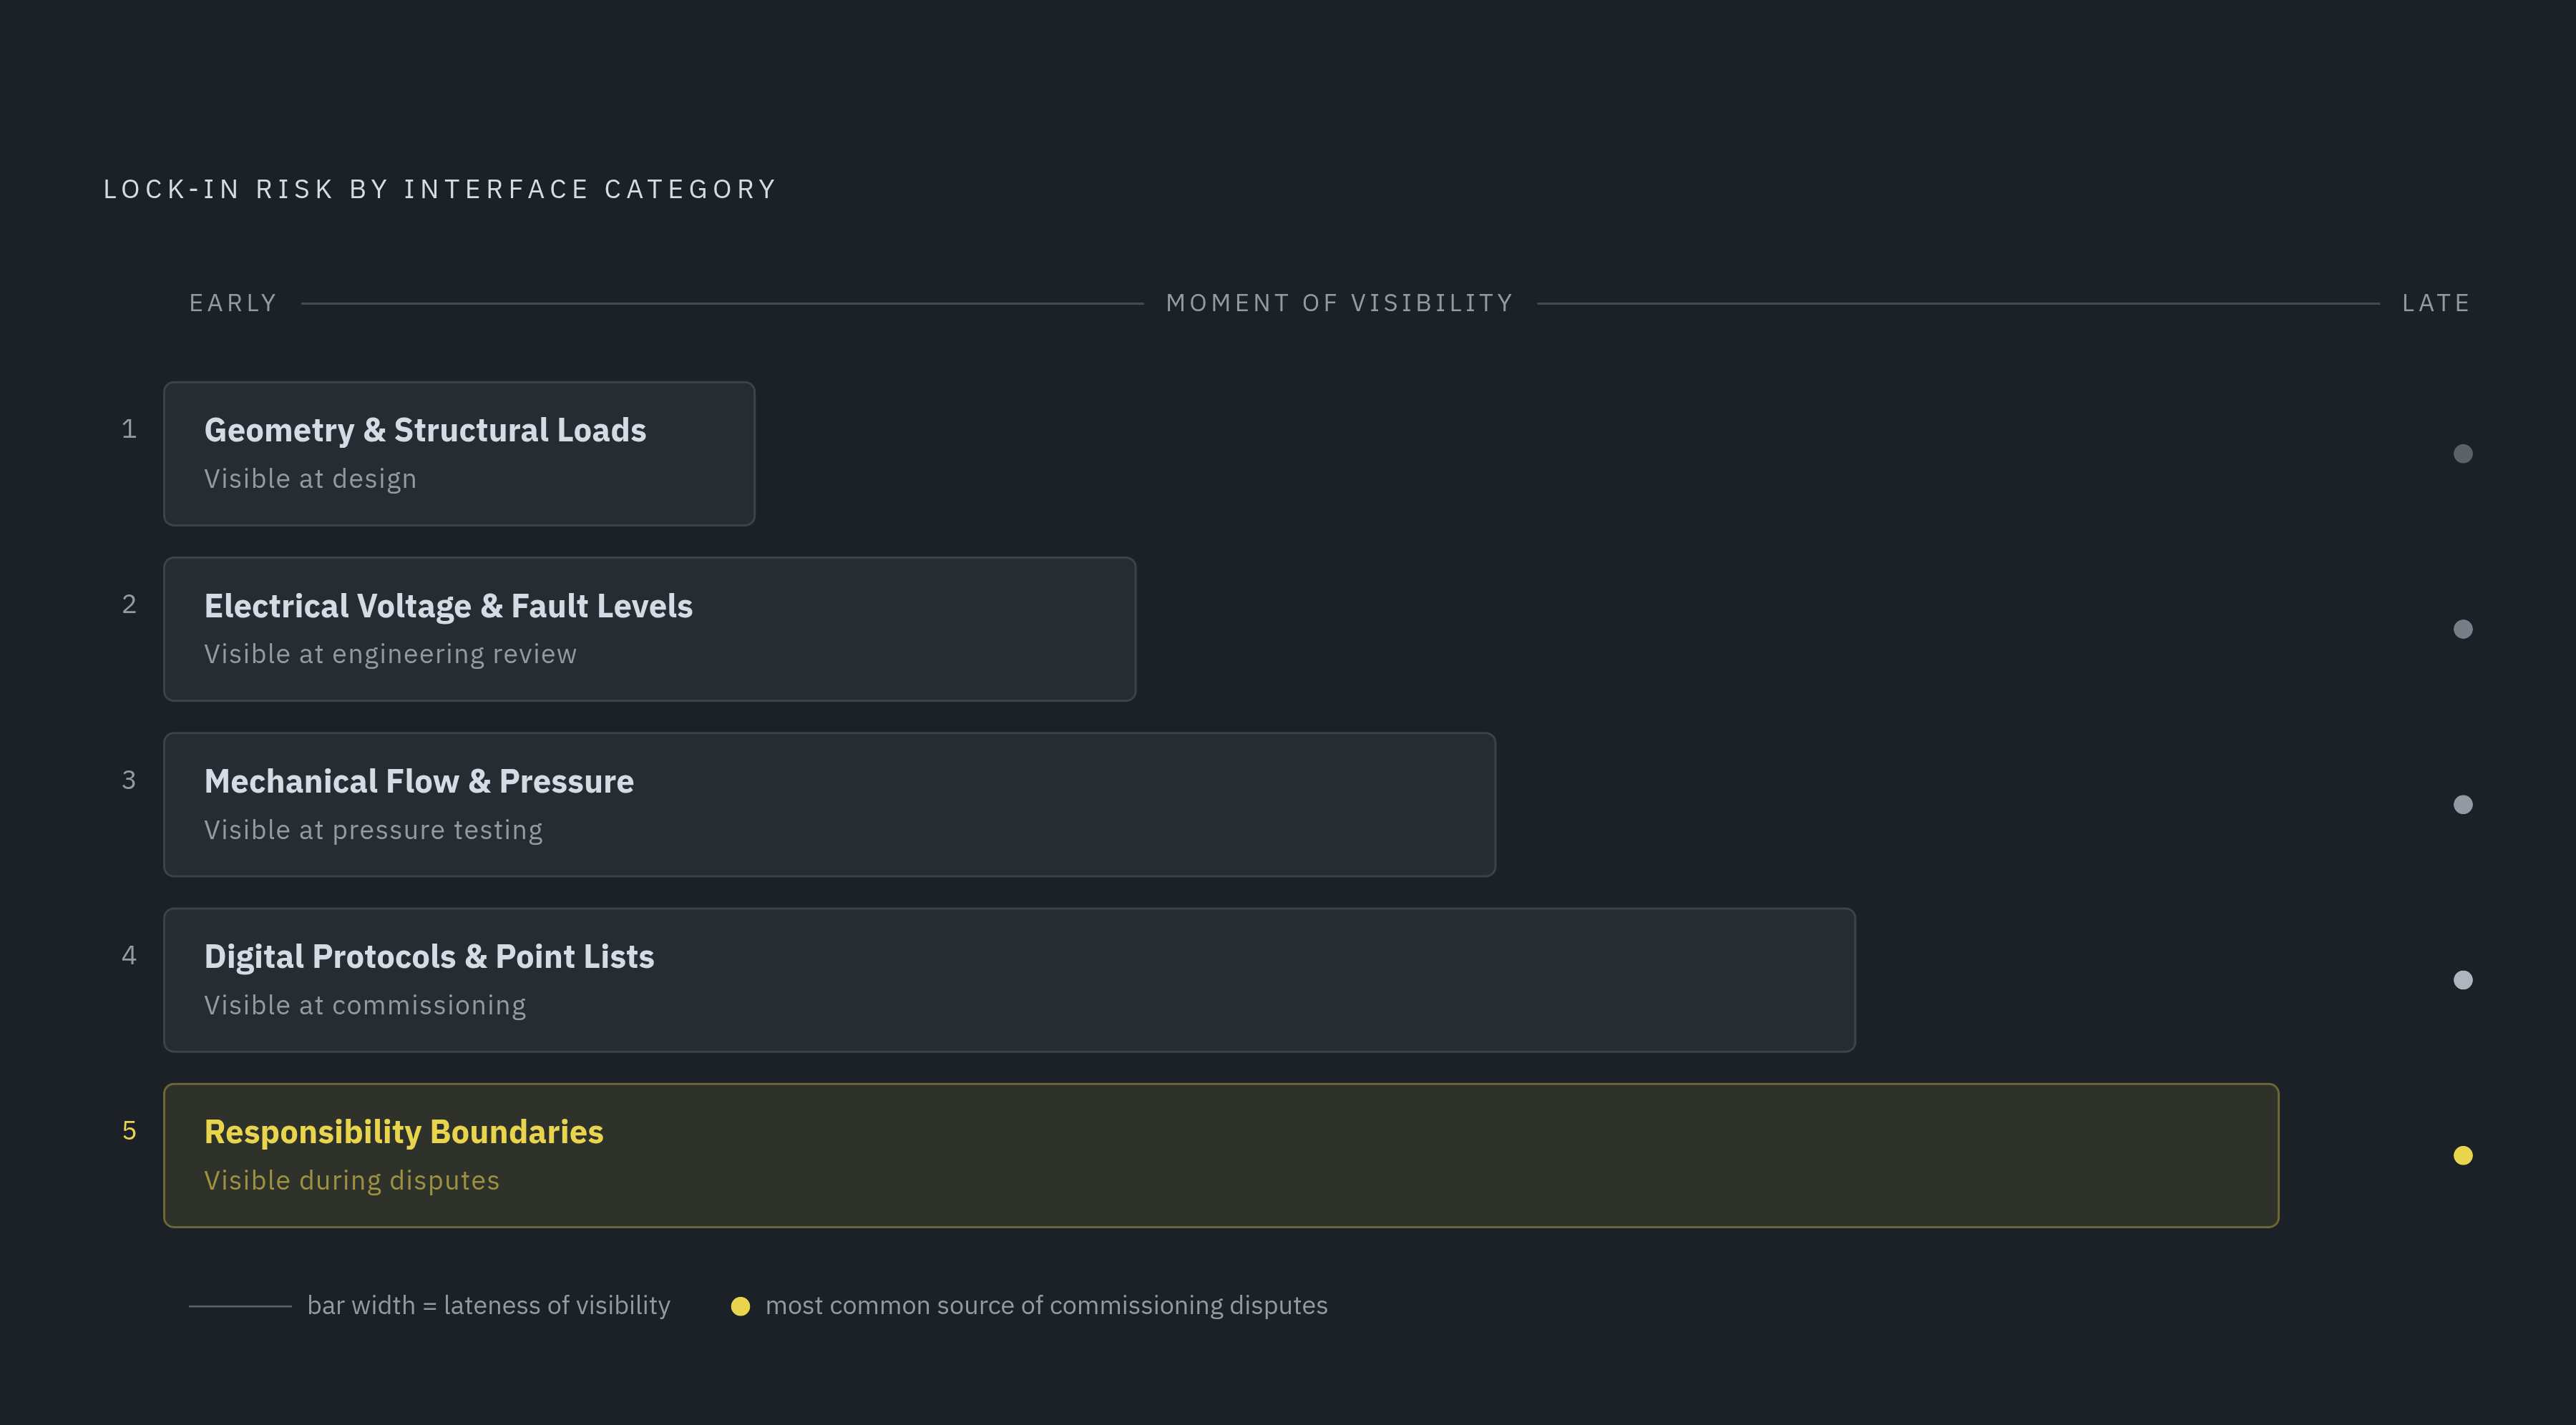
Task: Click row number 3
Action: (x=129, y=780)
